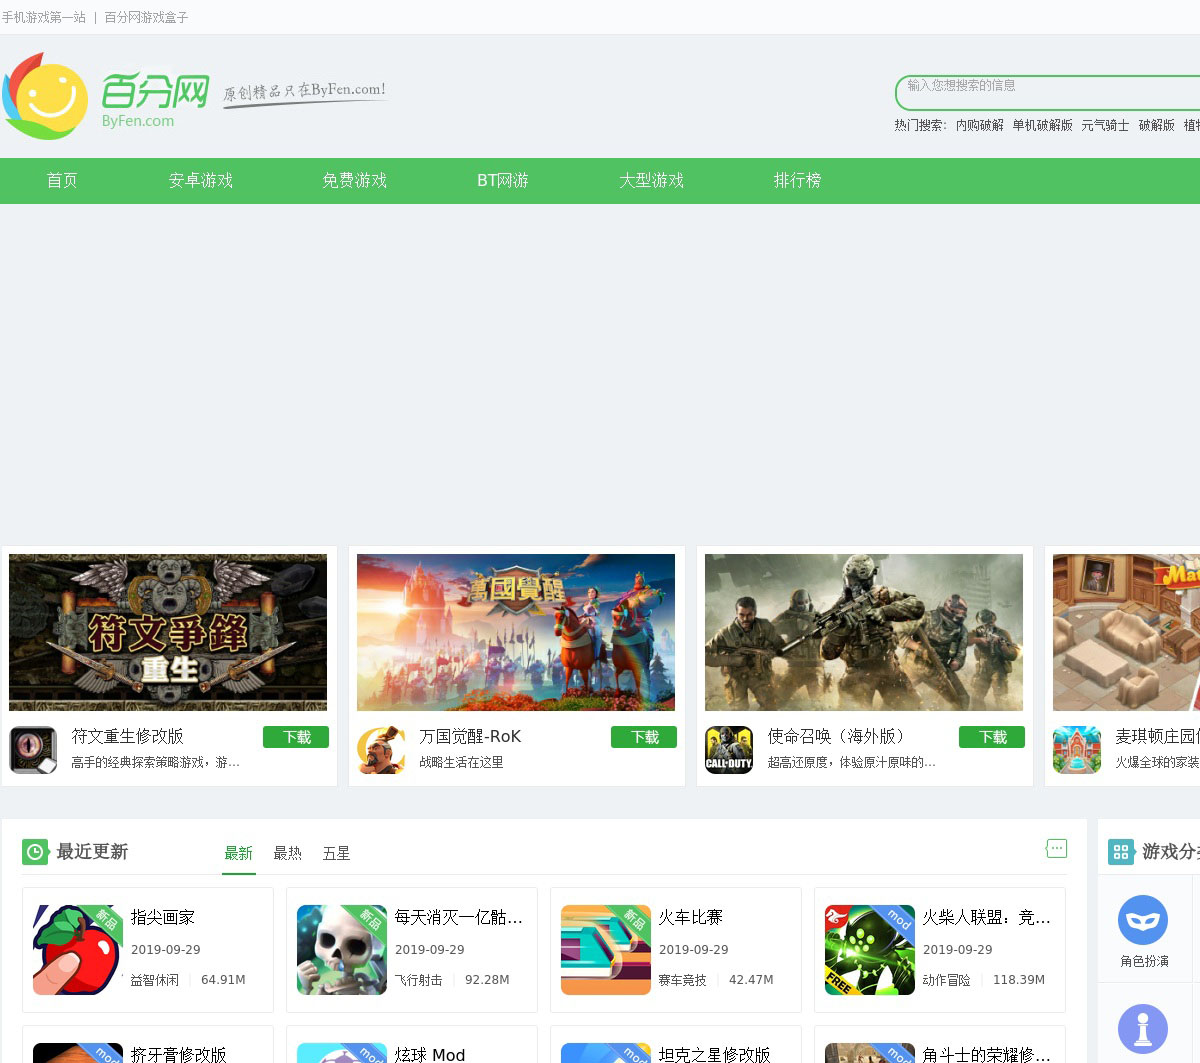Open the Call of Duty soldiers banner
This screenshot has height=1063, width=1200.
[864, 632]
